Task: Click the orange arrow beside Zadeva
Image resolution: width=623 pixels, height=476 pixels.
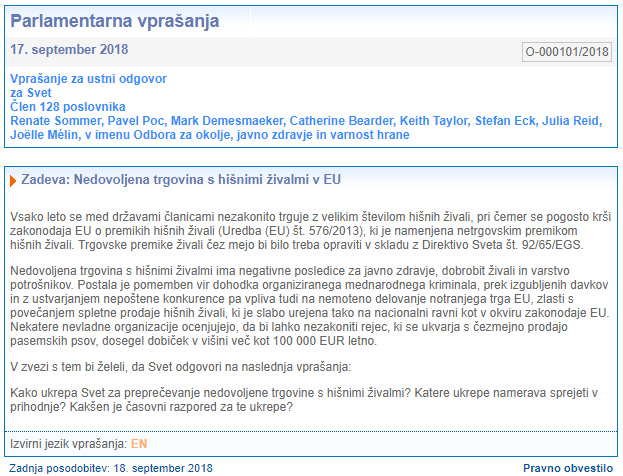Action: point(13,181)
